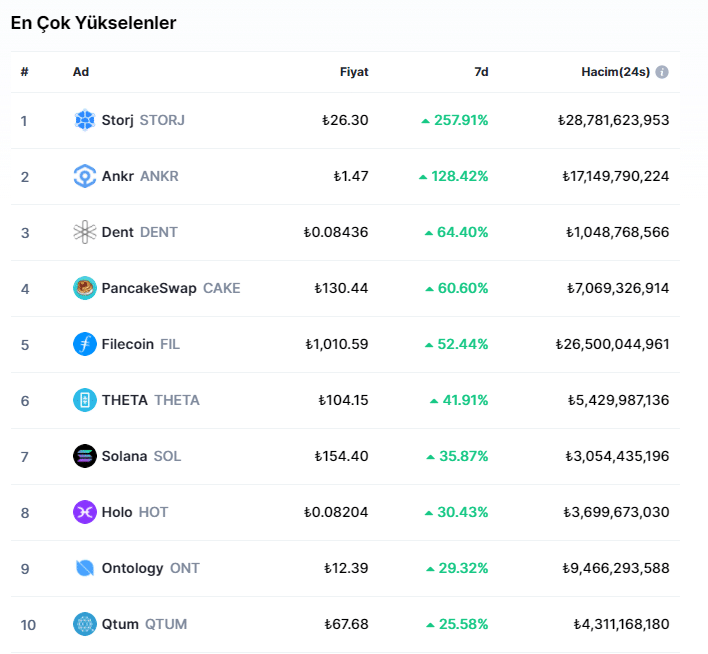This screenshot has width=708, height=654.
Task: Sort by the Fiyat column header
Action: coord(354,72)
